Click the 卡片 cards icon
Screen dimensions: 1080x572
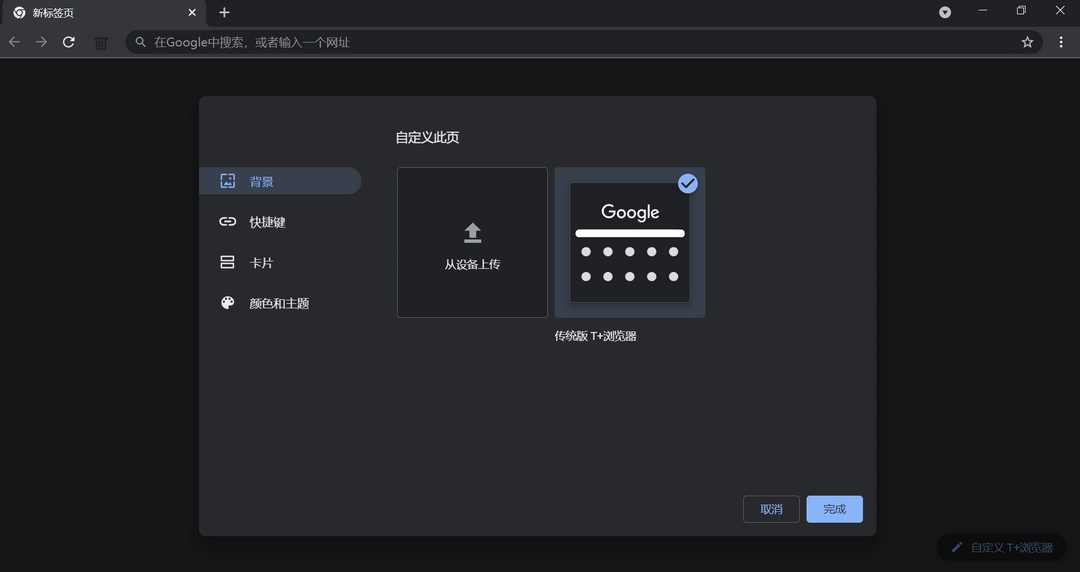click(x=227, y=263)
